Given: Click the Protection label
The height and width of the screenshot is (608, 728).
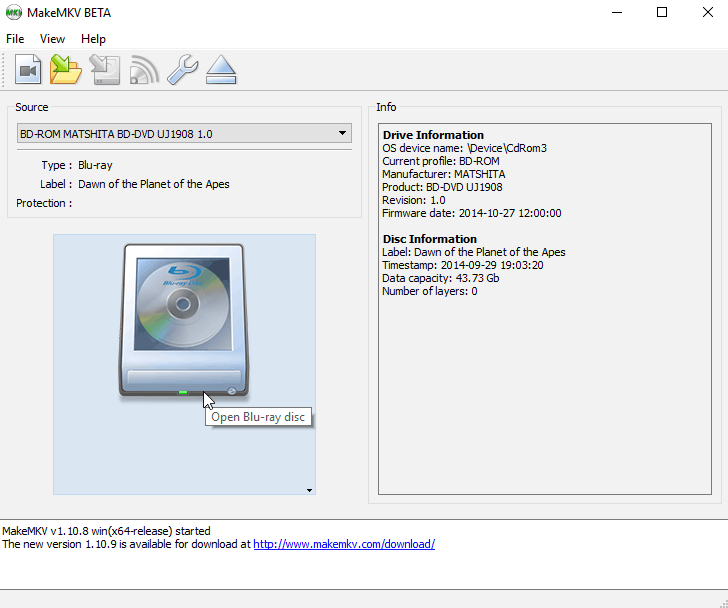Looking at the screenshot, I should click(44, 203).
